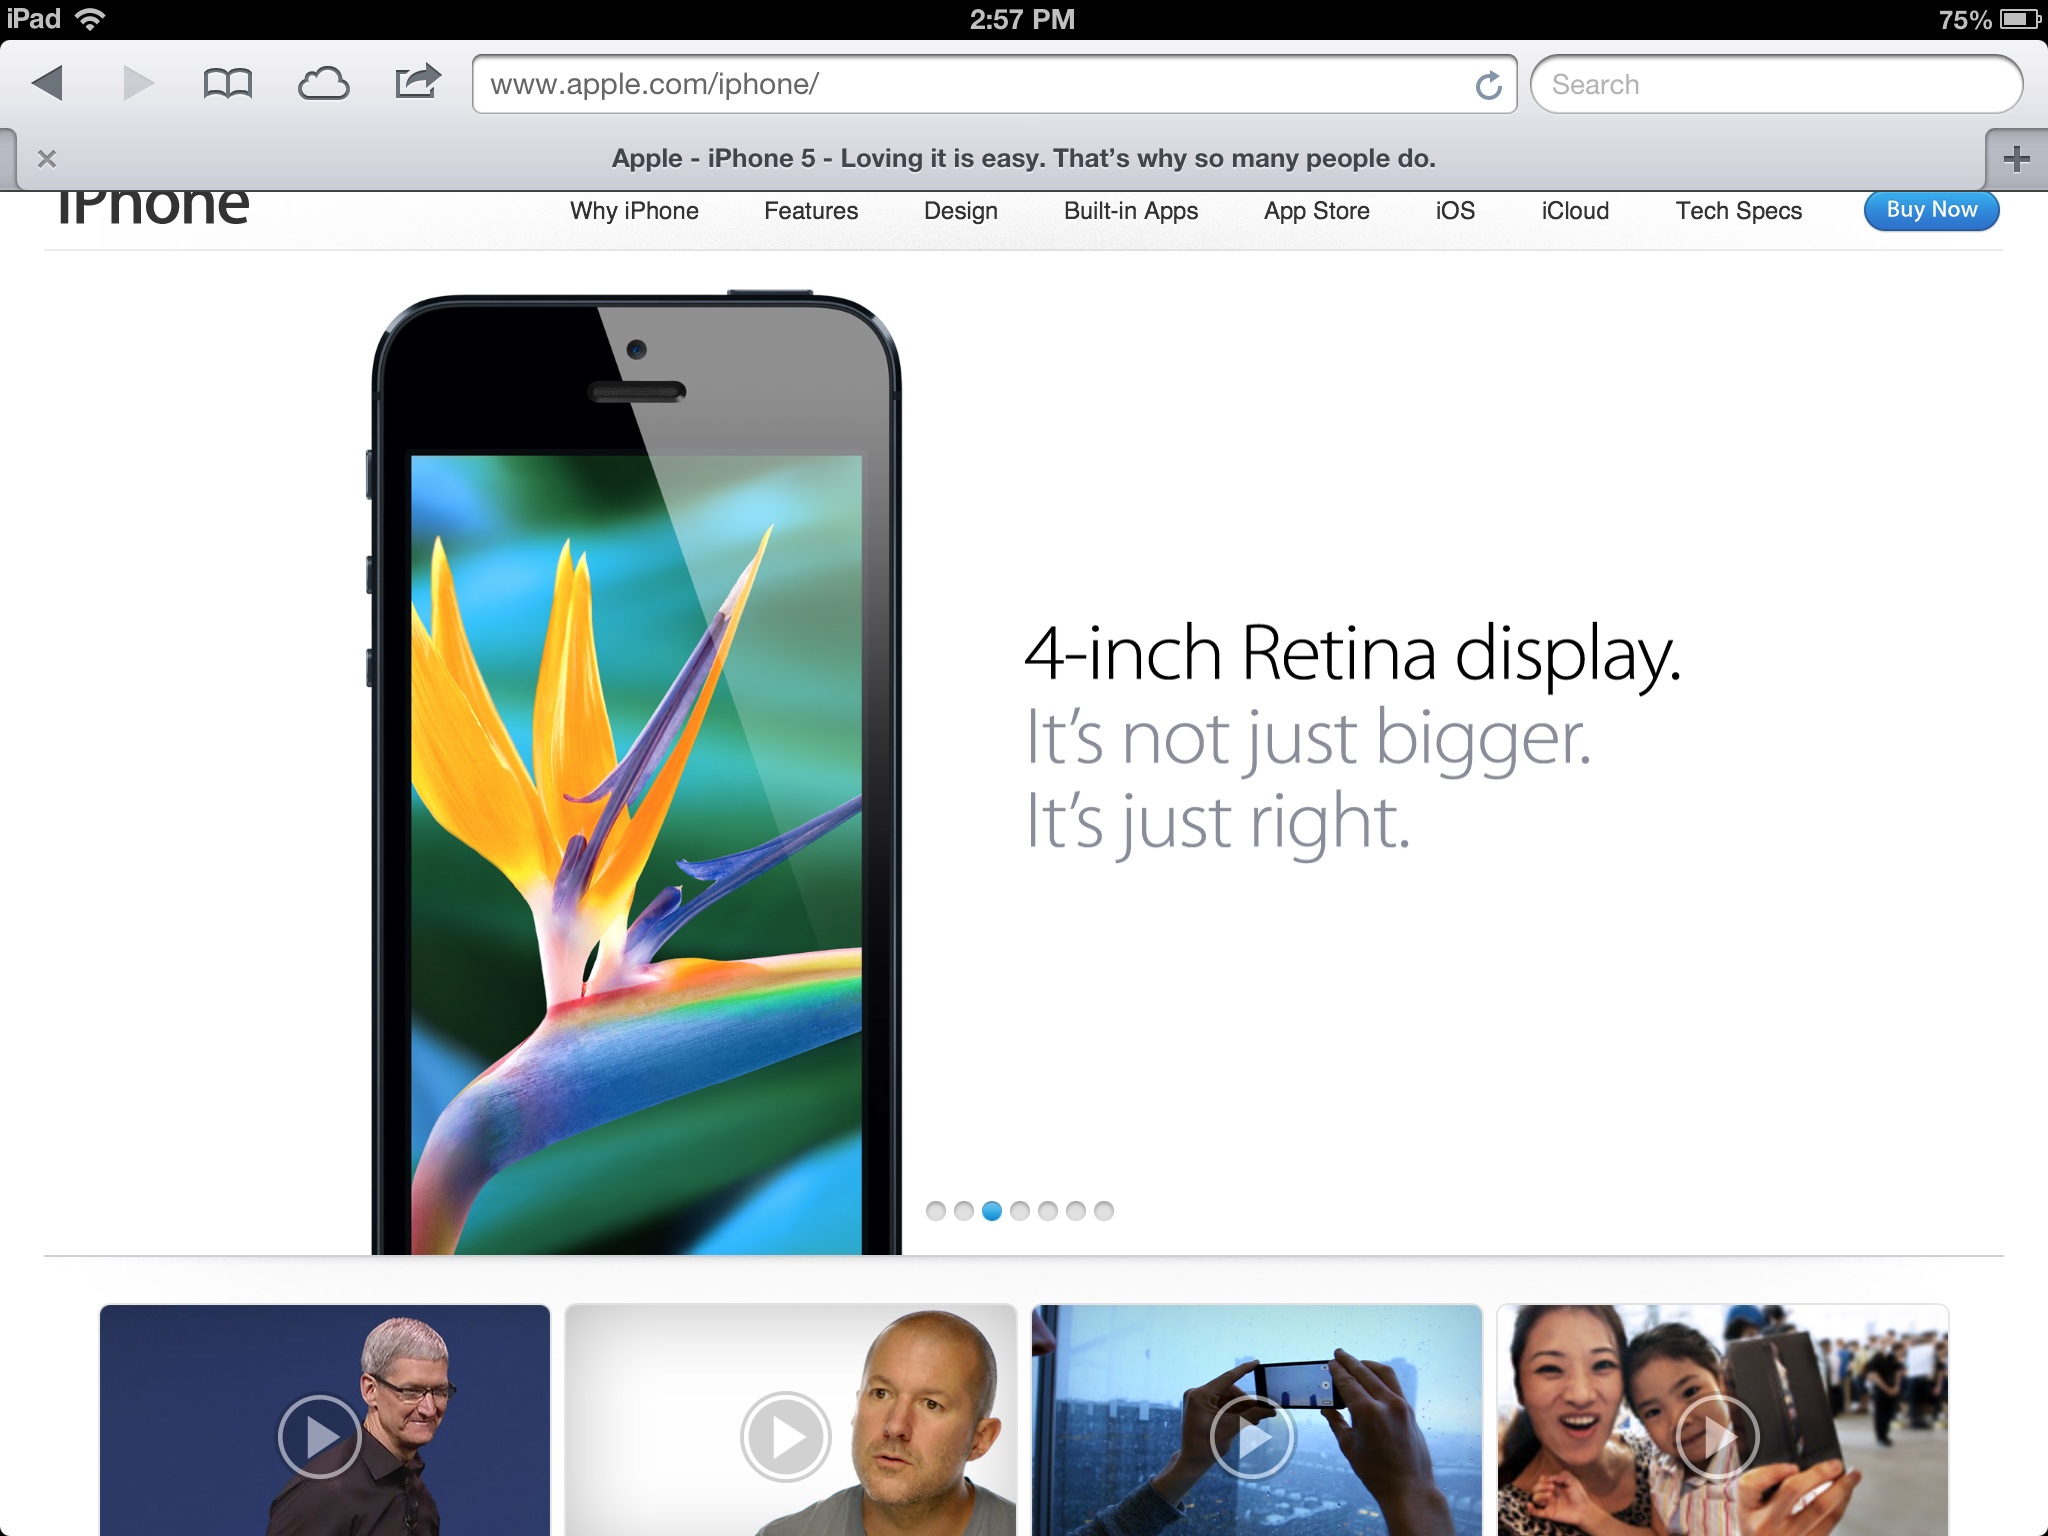Select the seventh carousel dot
The width and height of the screenshot is (2048, 1536).
[x=1104, y=1211]
